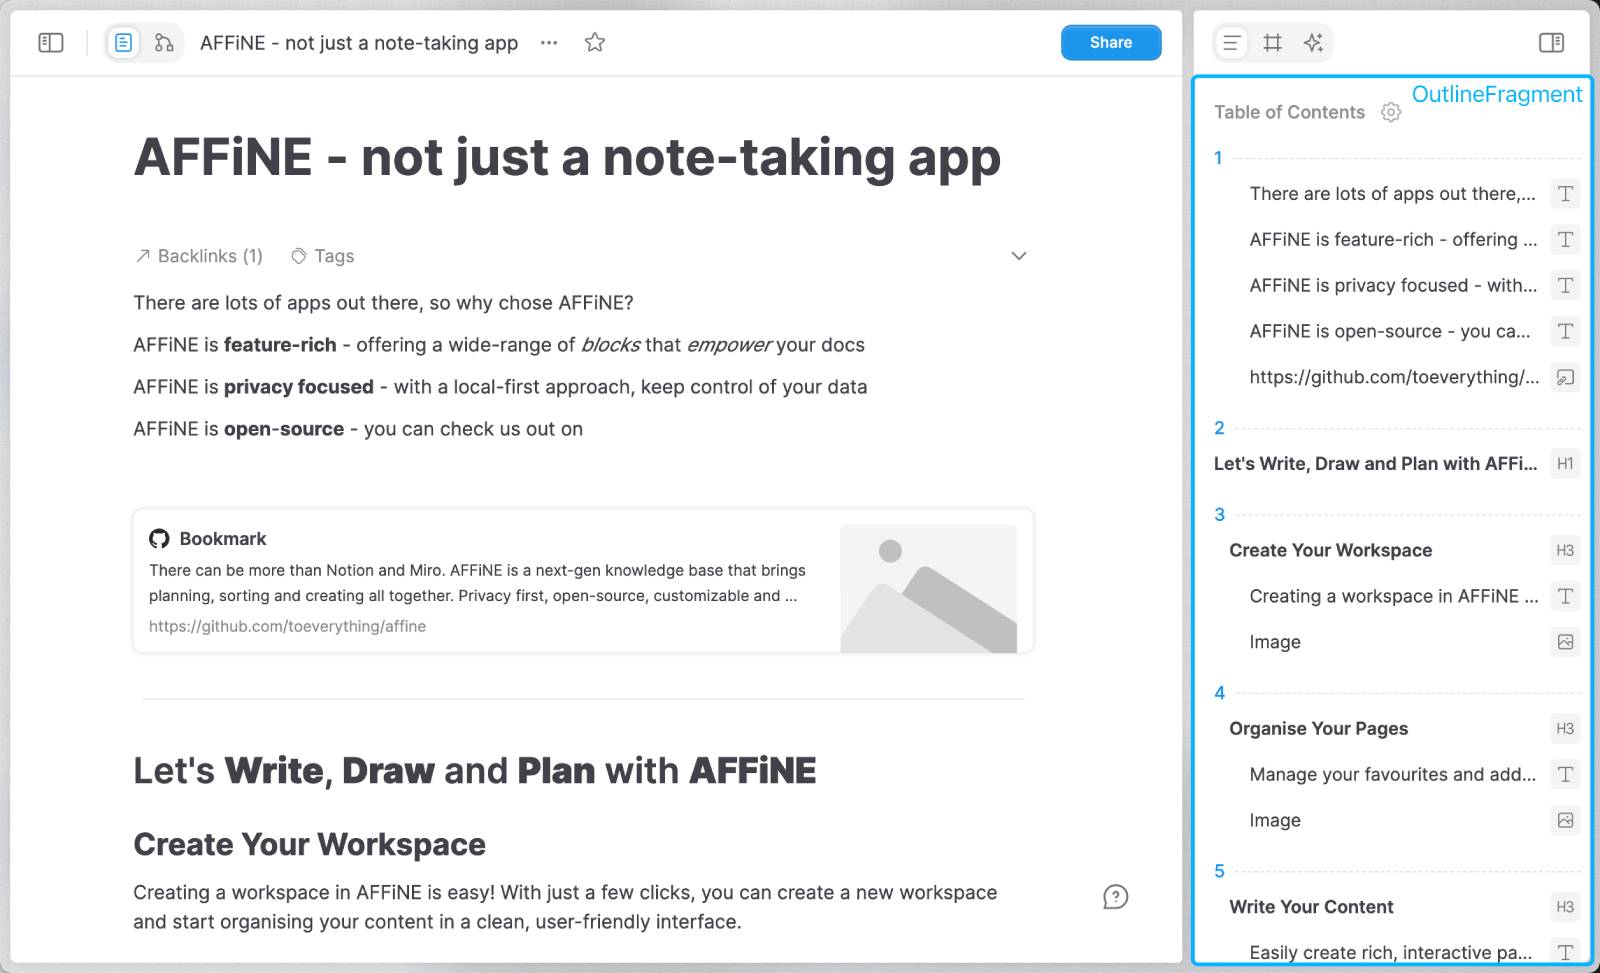Screen dimensions: 1600x973
Task: Favorite the page with star icon
Action: [x=595, y=43]
